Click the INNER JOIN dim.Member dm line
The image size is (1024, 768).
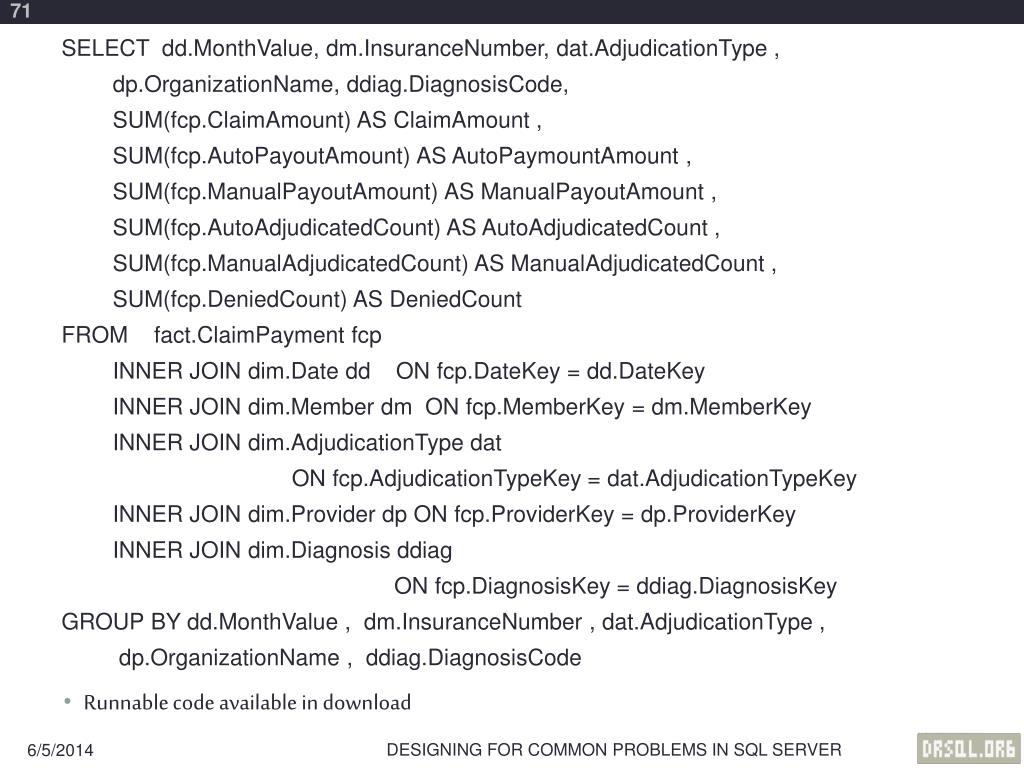tap(462, 408)
